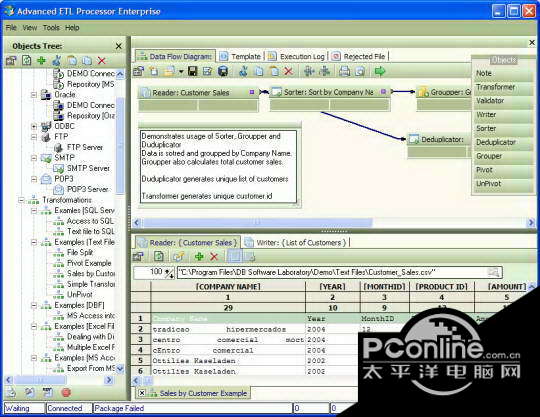Cut selected diagram object with scissors icon
540x417 pixels.
pyautogui.click(x=243, y=71)
